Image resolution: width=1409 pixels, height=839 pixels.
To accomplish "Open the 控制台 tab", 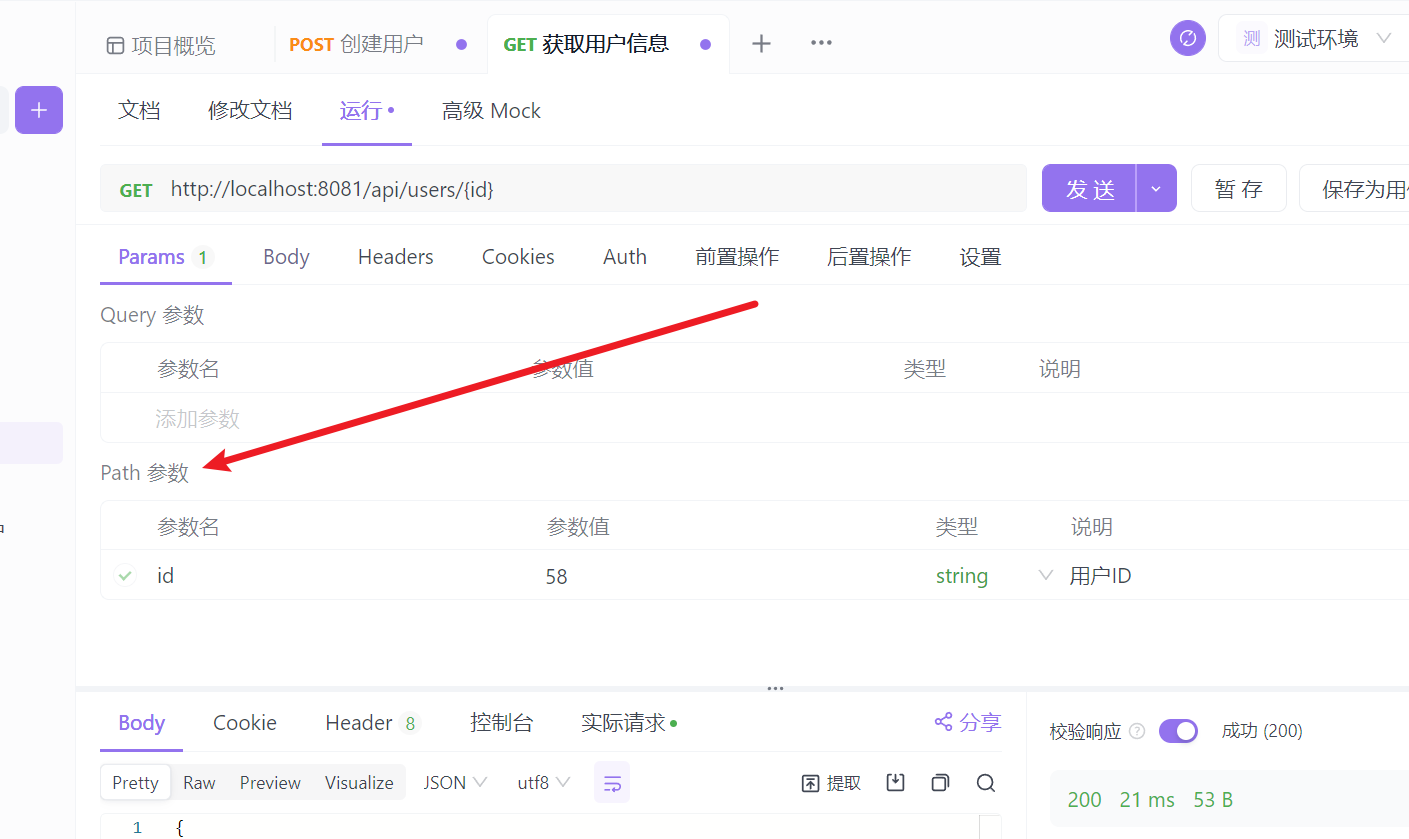I will click(501, 723).
